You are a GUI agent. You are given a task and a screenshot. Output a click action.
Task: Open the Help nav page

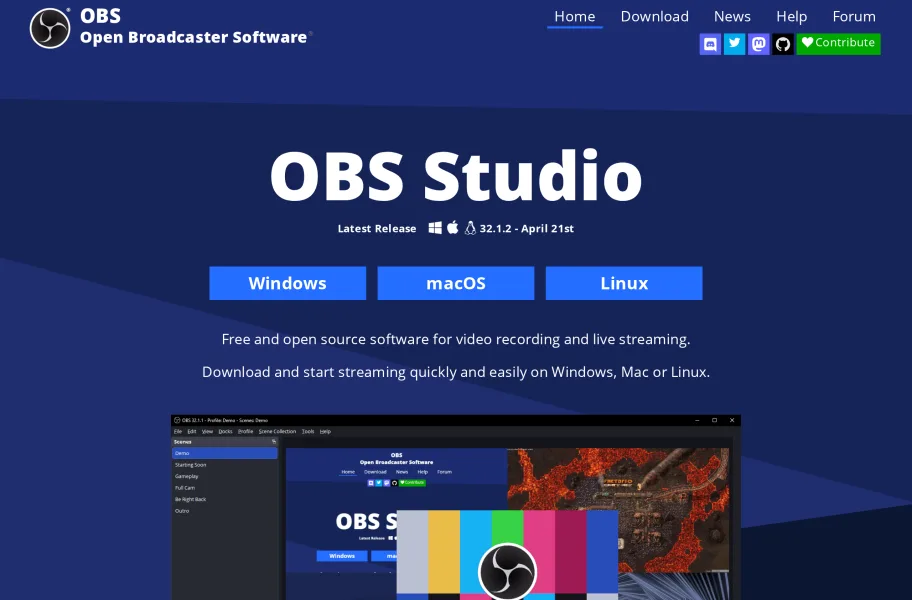pos(792,16)
